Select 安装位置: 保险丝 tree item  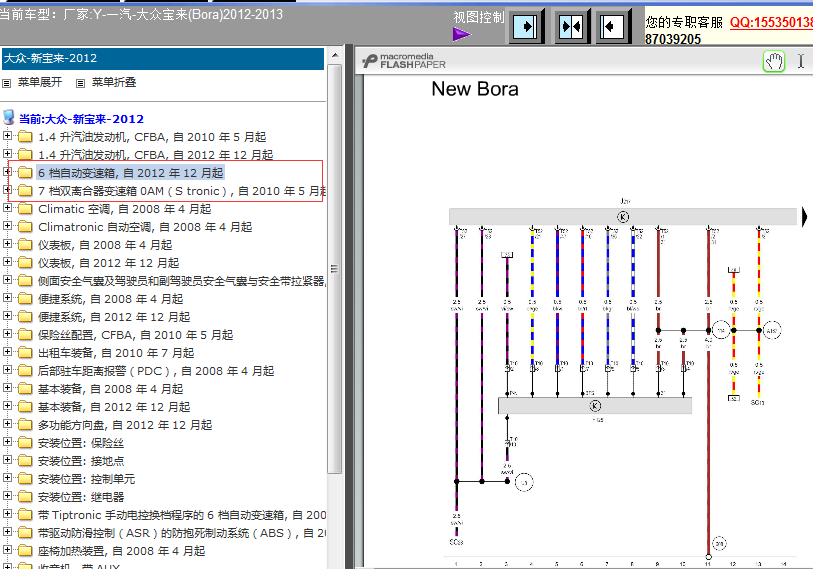[x=81, y=443]
